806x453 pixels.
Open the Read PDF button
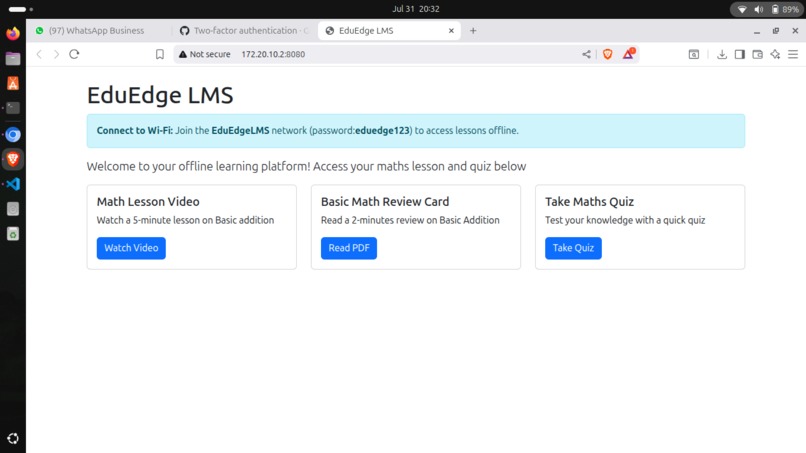[349, 248]
